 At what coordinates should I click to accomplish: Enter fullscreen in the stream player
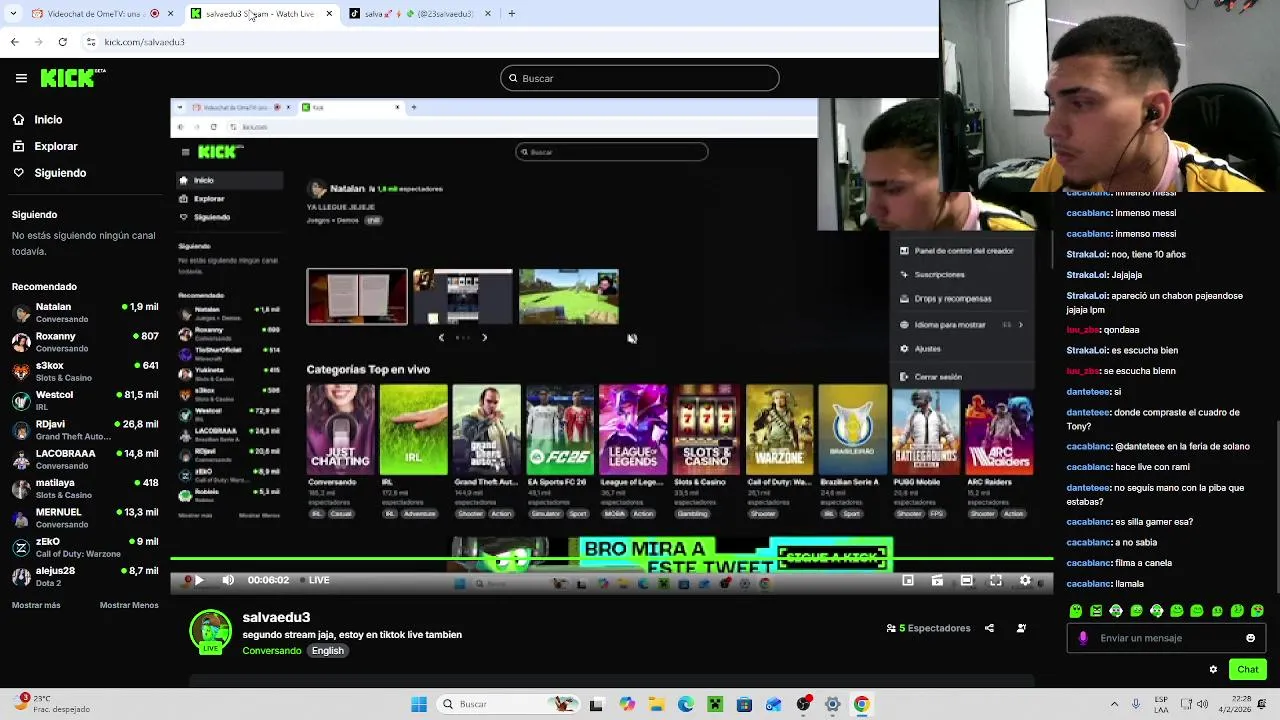pos(996,580)
